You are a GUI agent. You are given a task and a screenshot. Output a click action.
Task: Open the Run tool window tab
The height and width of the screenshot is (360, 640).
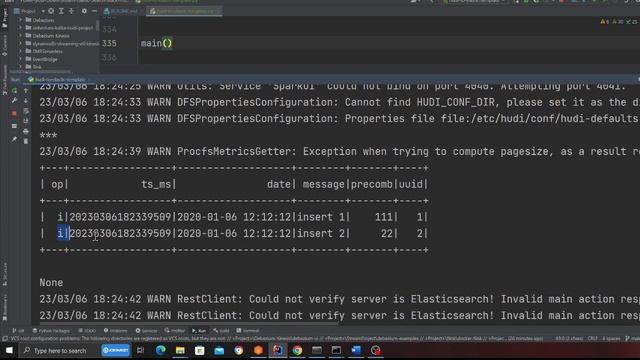(x=199, y=331)
